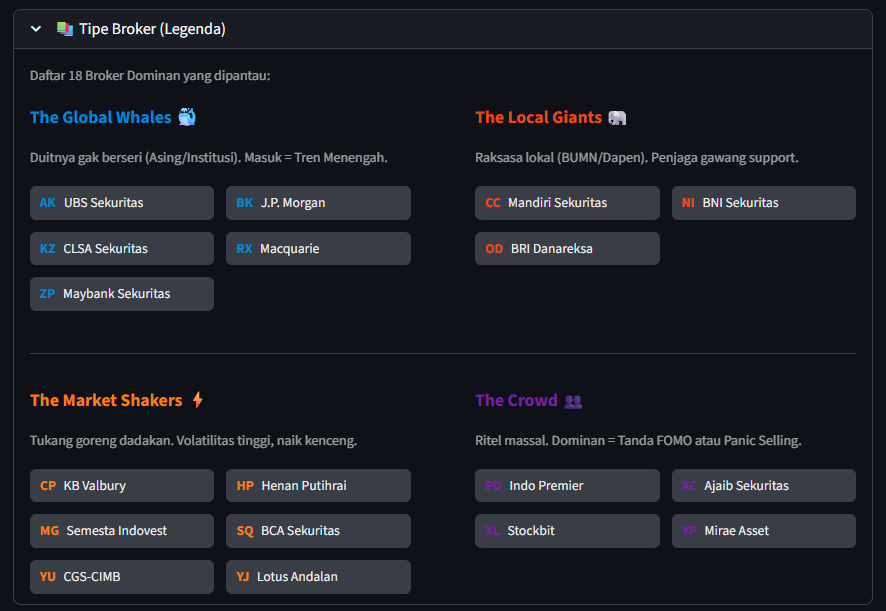Click the people icon beside The Crowd
Screen dimensions: 886x611
pyautogui.click(x=573, y=400)
